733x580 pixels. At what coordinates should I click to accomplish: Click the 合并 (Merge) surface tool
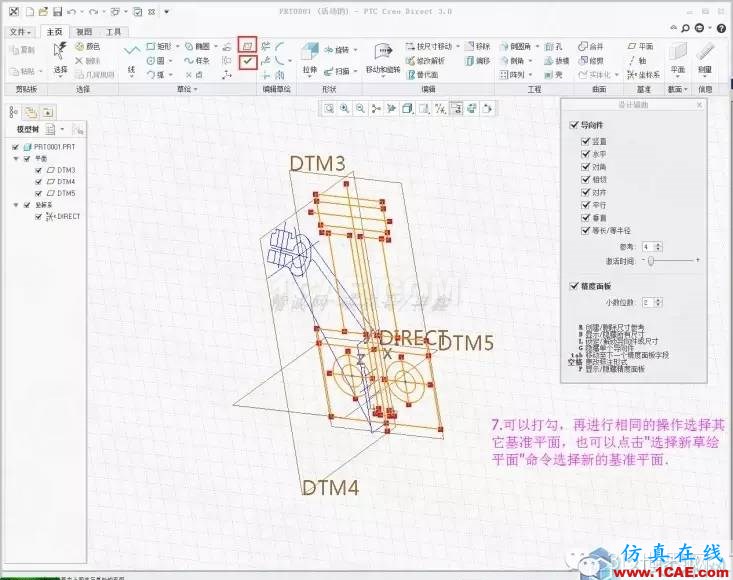pos(591,46)
